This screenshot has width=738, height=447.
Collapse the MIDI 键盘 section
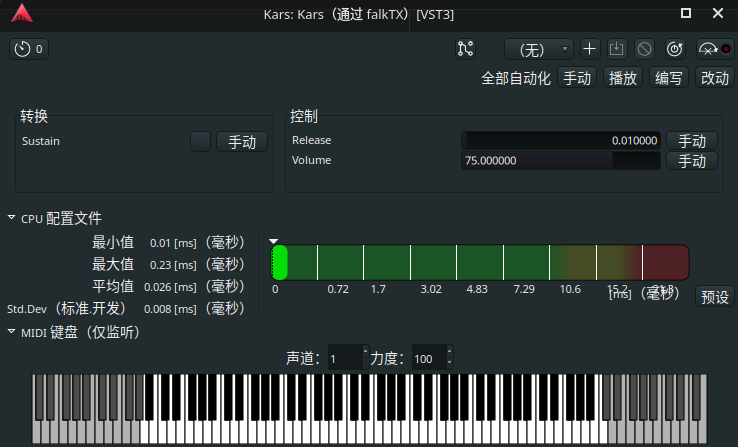tap(12, 331)
